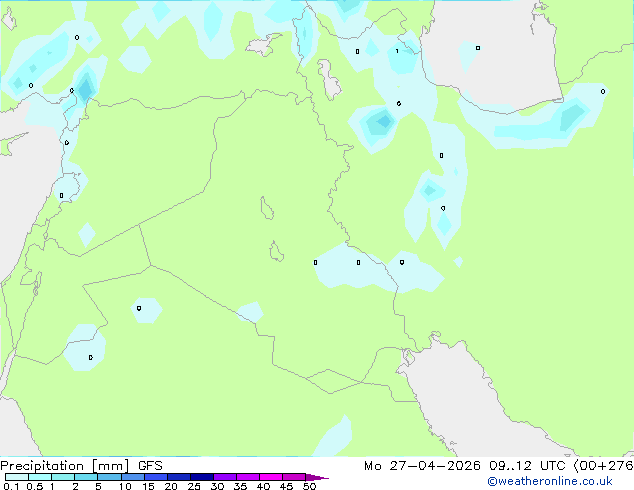Click the '25' legend scale label
Image resolution: width=634 pixels, height=490 pixels.
tap(194, 486)
